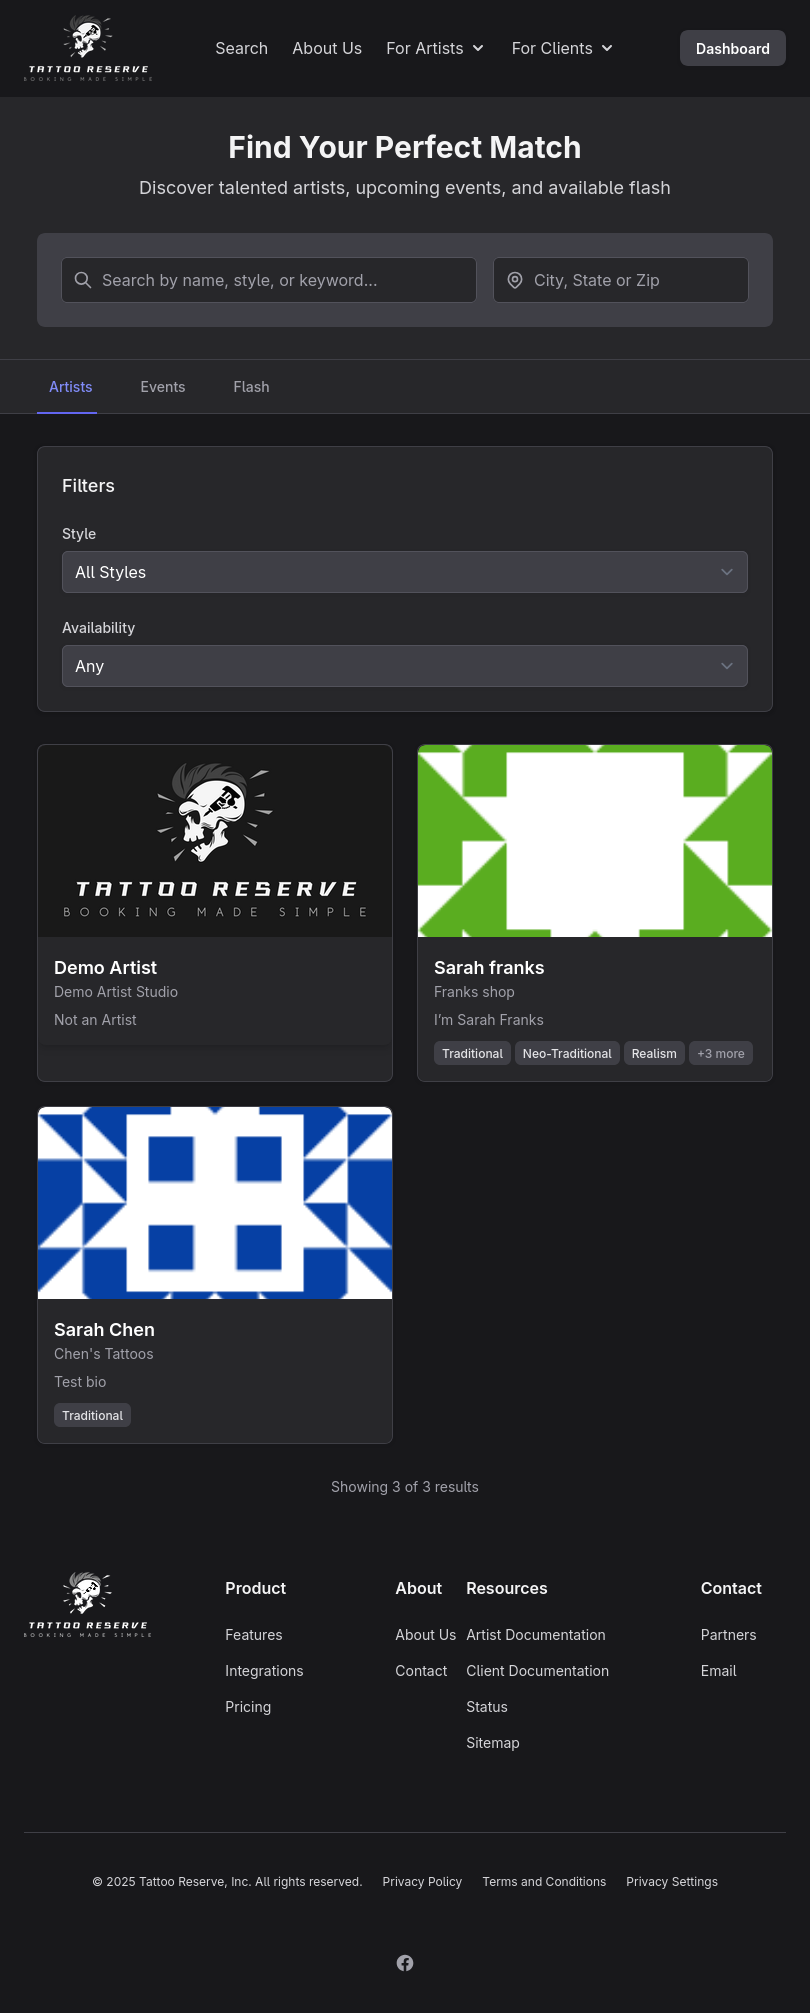Screen dimensions: 810x2013
Task: Focus the name, style, or keyword search field
Action: pos(269,280)
